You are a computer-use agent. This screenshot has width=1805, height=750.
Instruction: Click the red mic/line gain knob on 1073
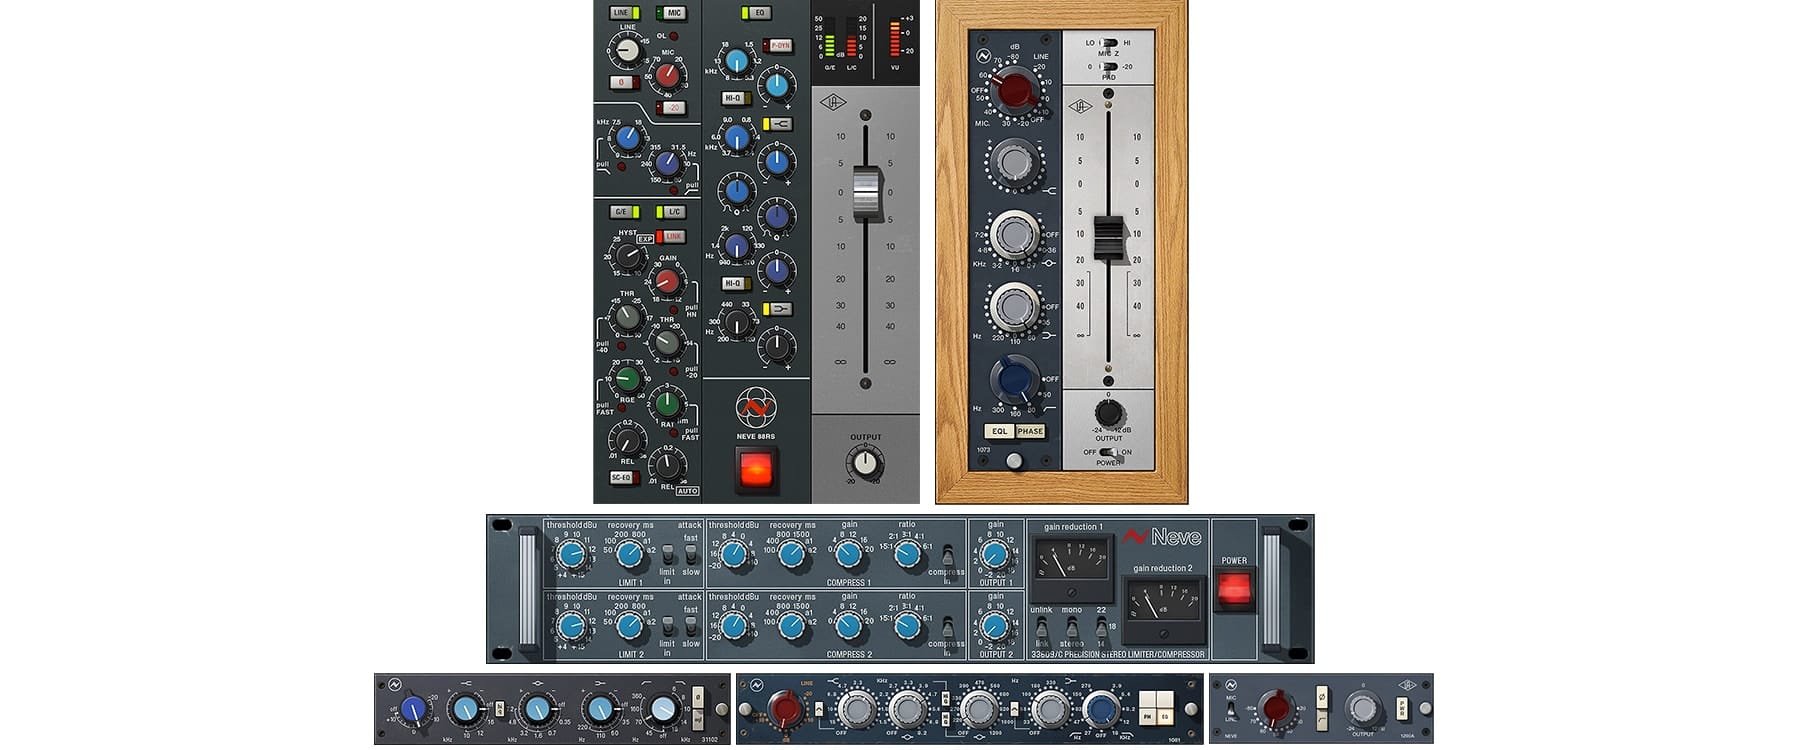click(1013, 92)
